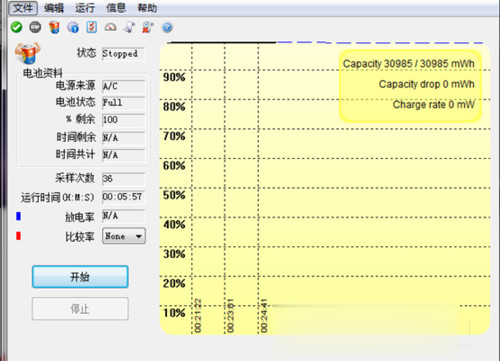Screen dimensions: 500x361
Task: Click the blue 放电率 color marker
Action: point(19,216)
